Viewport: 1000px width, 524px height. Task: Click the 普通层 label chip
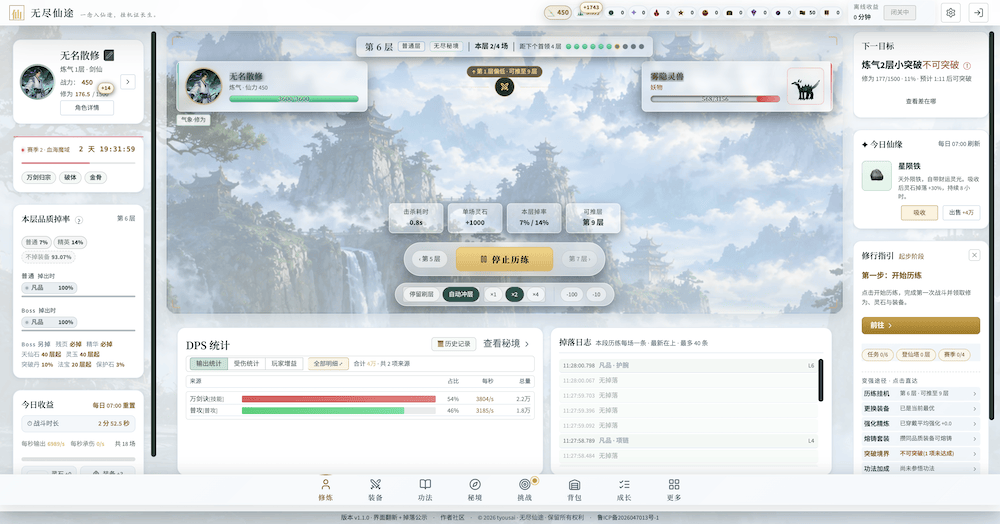[x=411, y=47]
